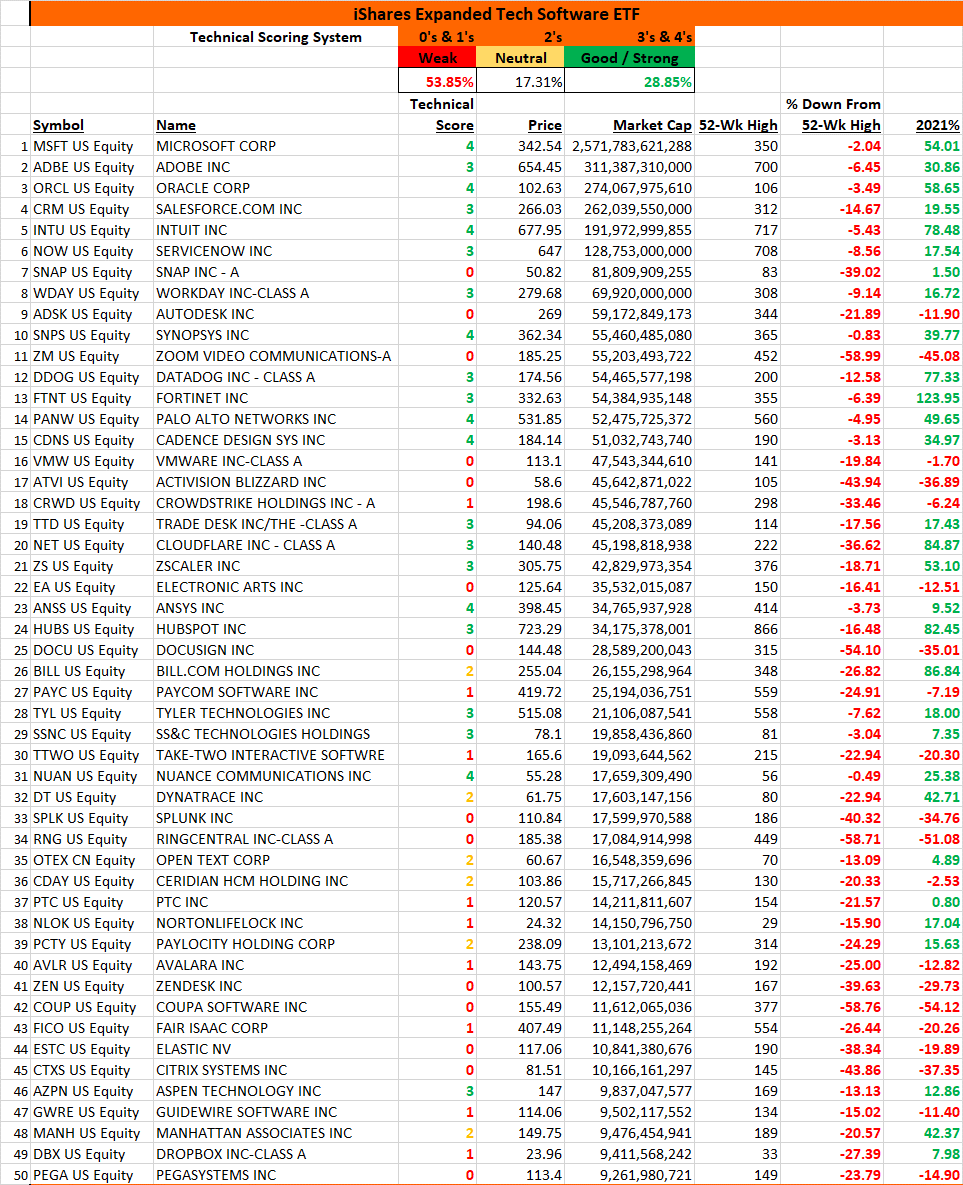Select the Technical Scoring System label
This screenshot has width=963, height=1185.
click(275, 37)
